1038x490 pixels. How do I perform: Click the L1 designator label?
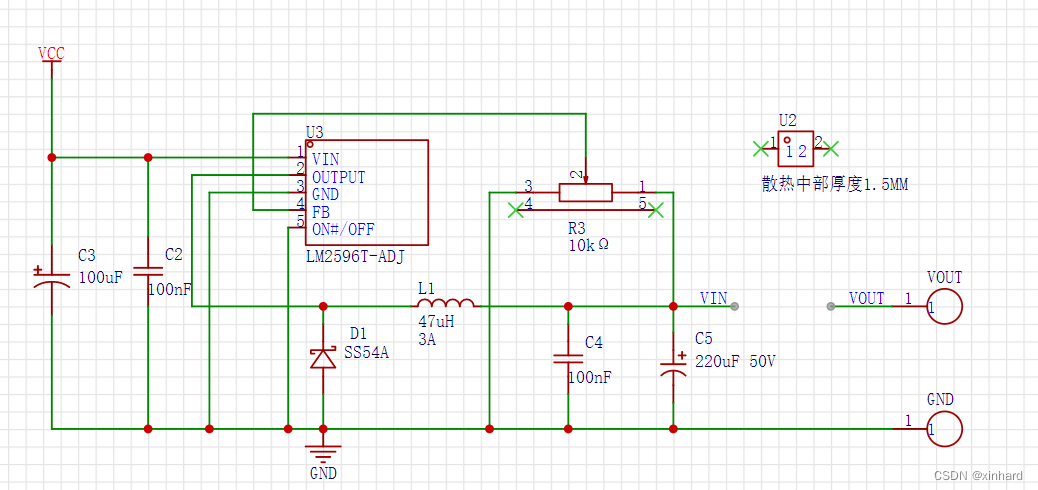pyautogui.click(x=427, y=289)
